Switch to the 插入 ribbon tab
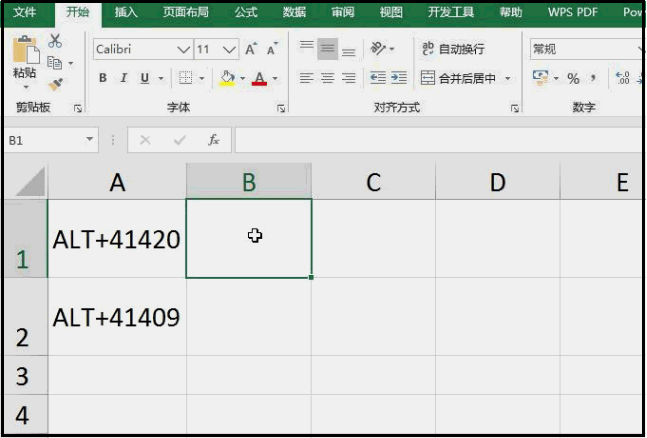Screen dimensions: 647x438 click(x=126, y=13)
